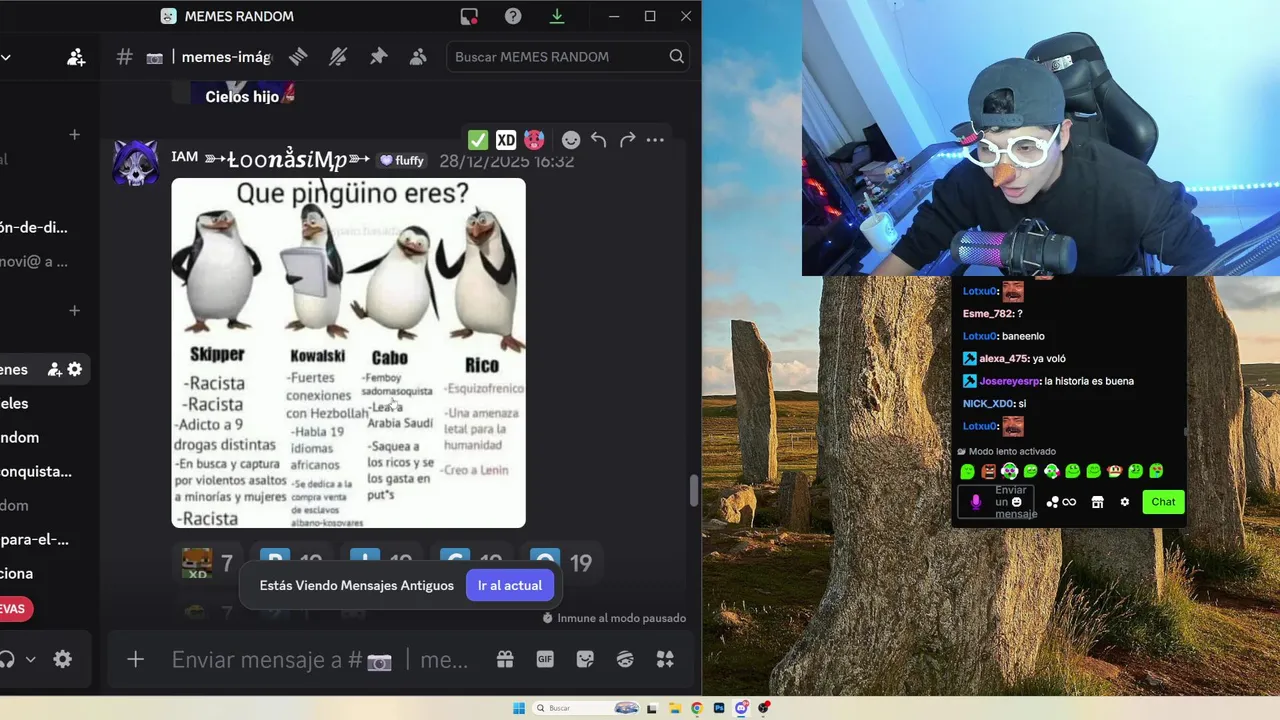Open File Explorer from the taskbar
The height and width of the screenshot is (720, 1280).
point(675,708)
